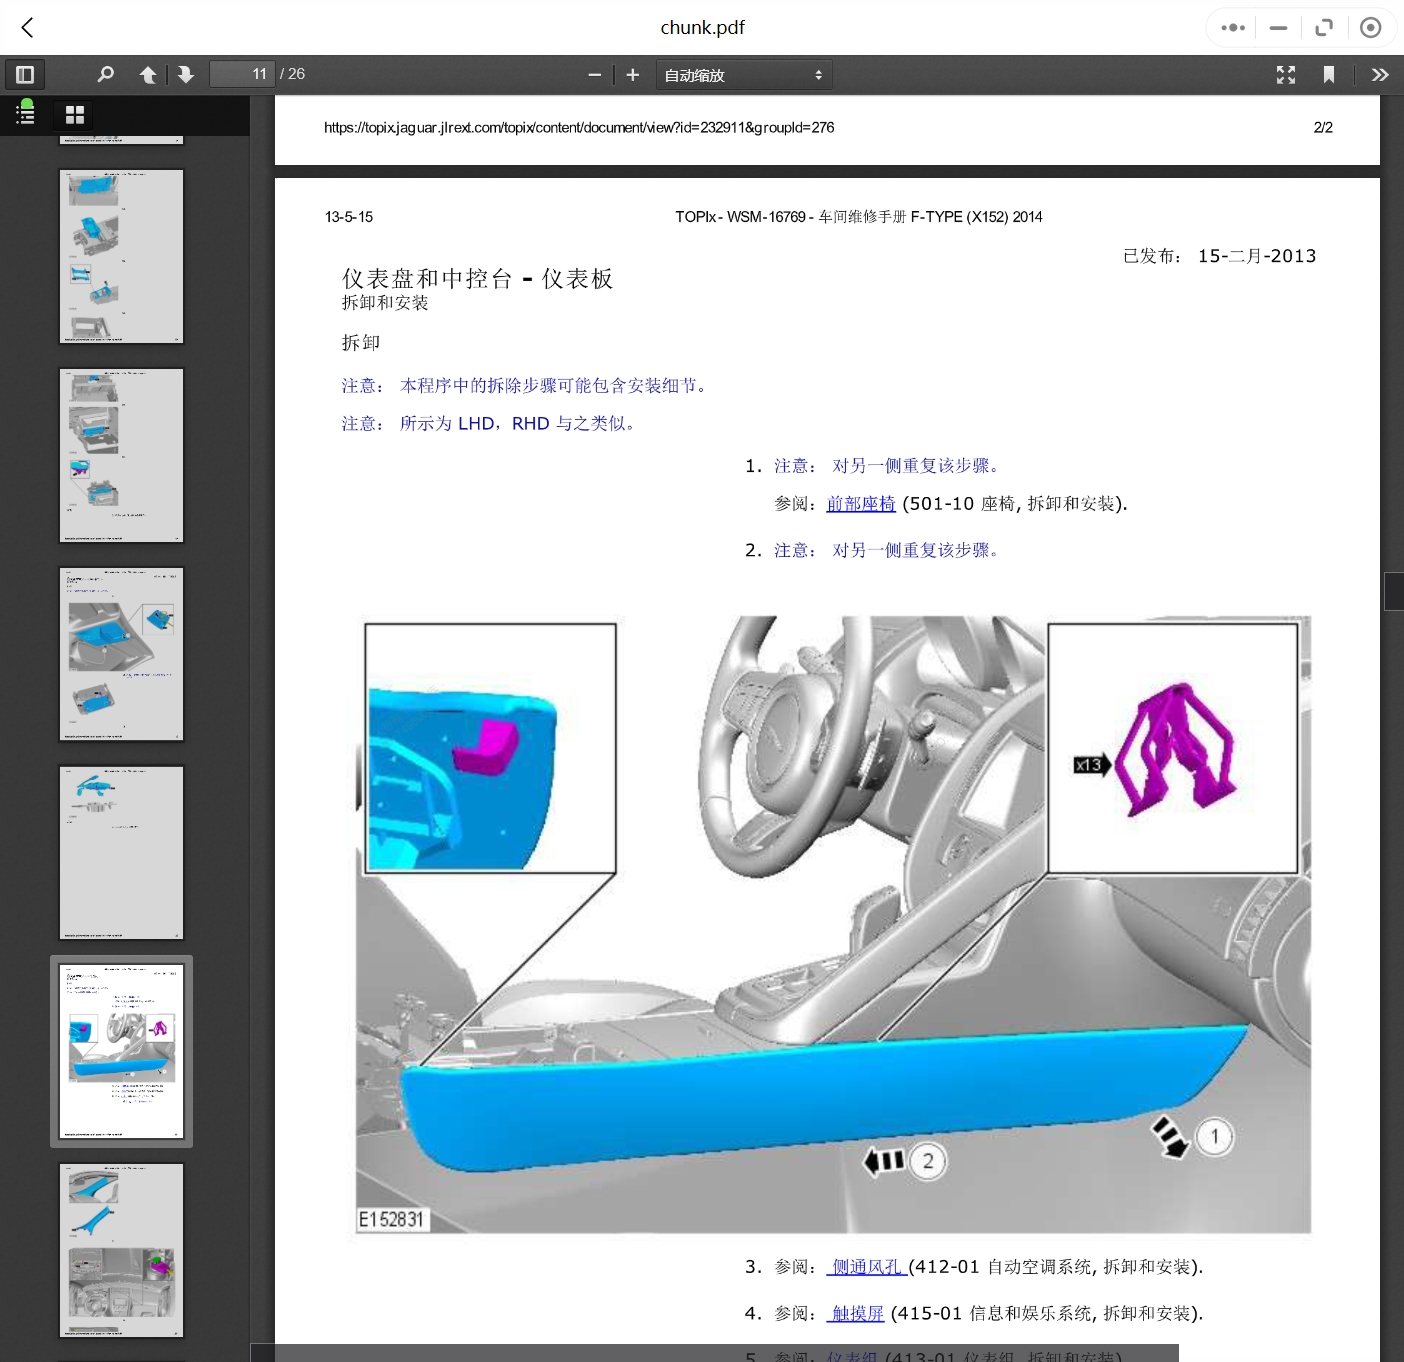The image size is (1404, 1362).
Task: Open the 前部座椅 link
Action: tap(861, 504)
